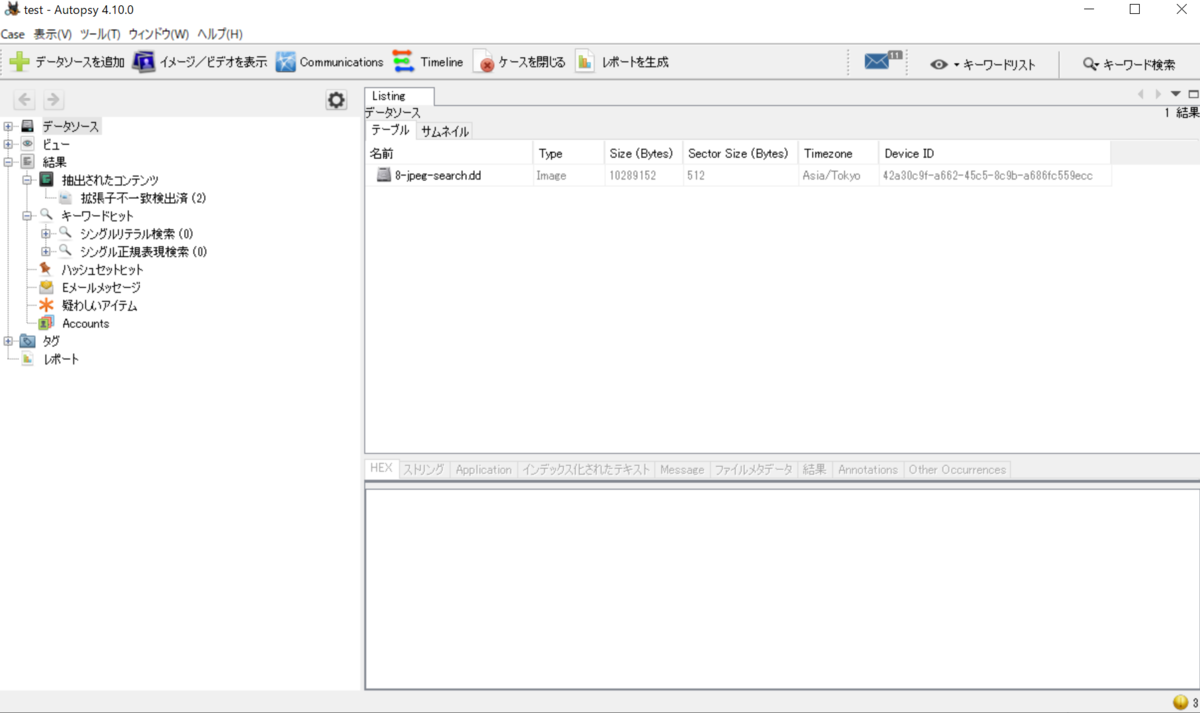Select the ビュー tree node

[56, 145]
